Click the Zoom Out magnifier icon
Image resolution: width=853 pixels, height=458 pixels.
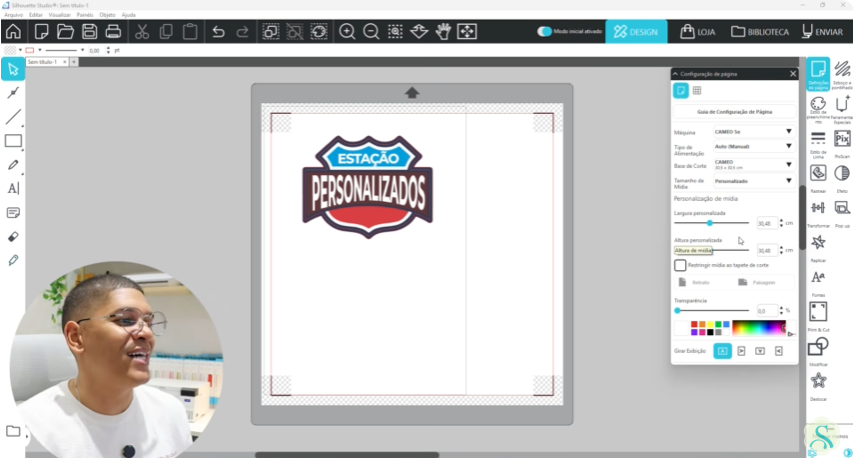[x=371, y=32]
